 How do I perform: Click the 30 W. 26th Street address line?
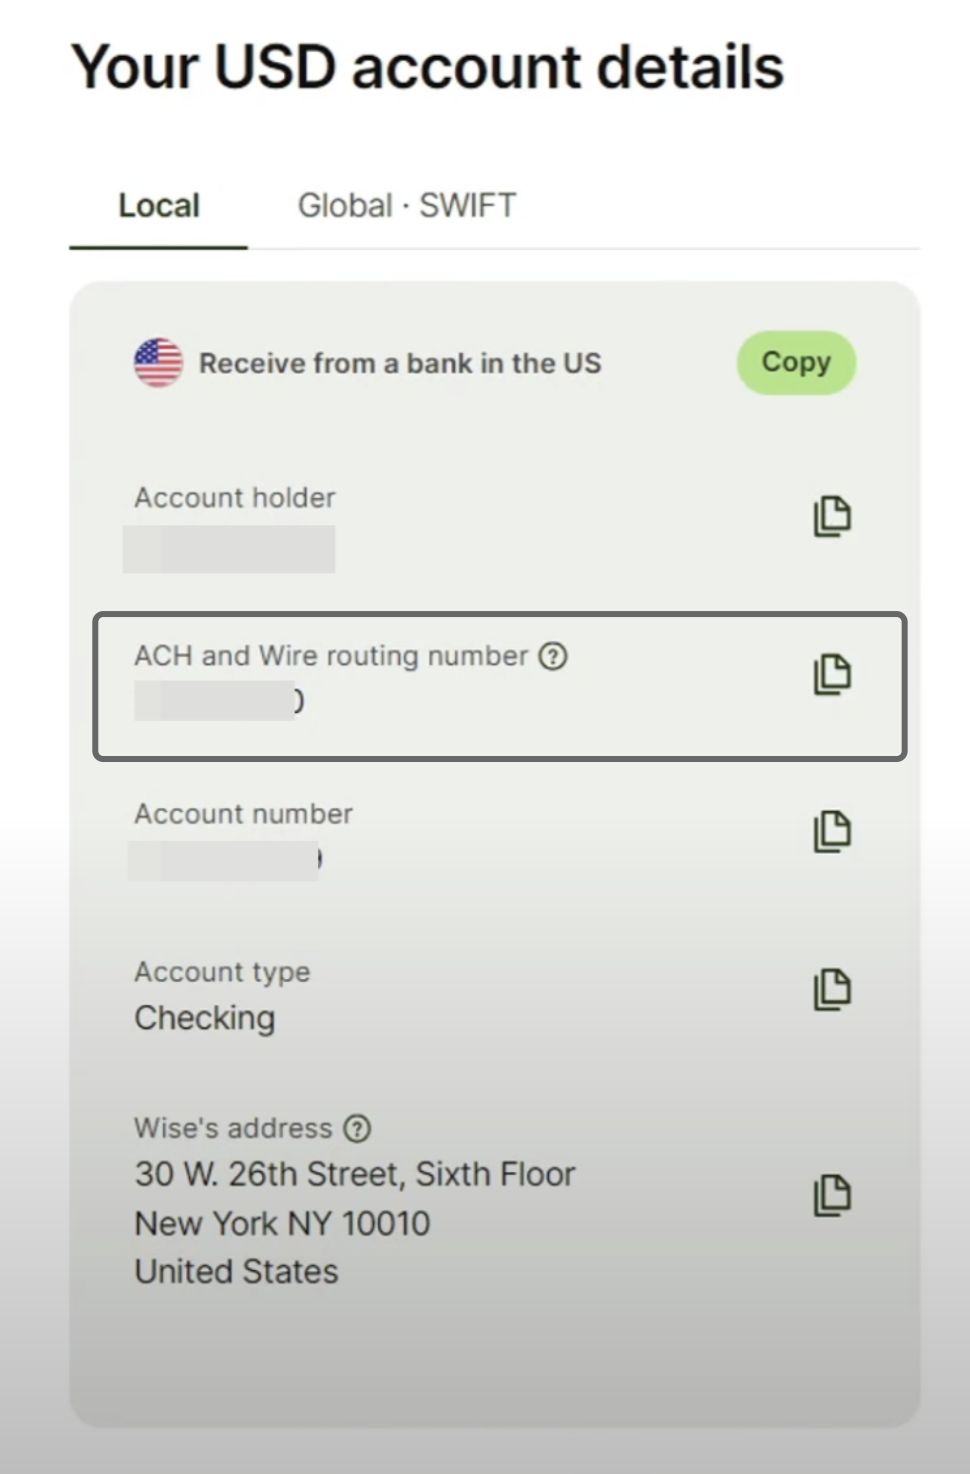(355, 1174)
